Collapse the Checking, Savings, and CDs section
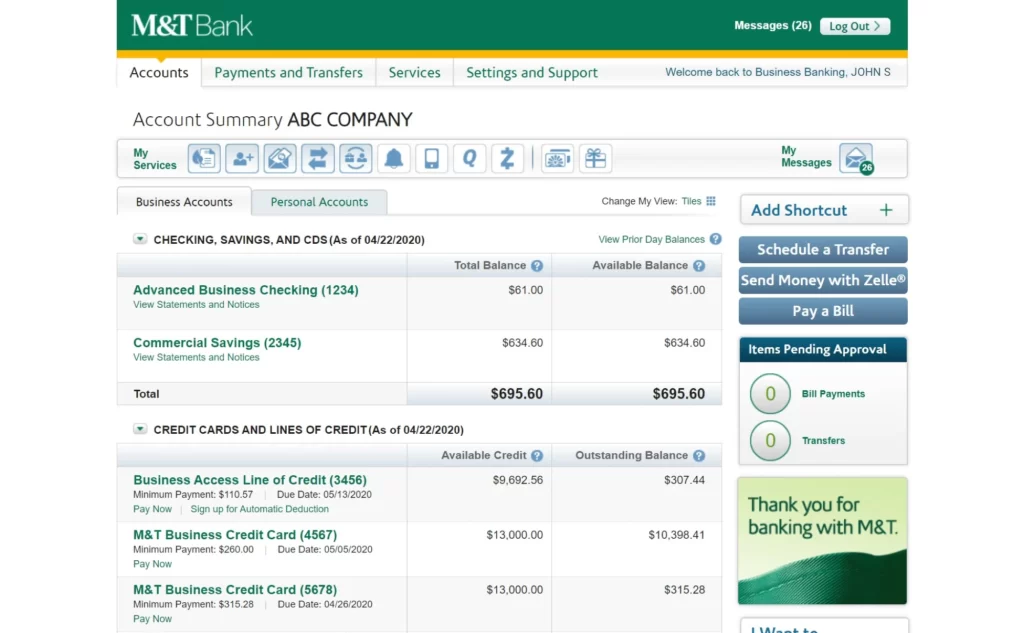Image resolution: width=1024 pixels, height=633 pixels. 140,239
